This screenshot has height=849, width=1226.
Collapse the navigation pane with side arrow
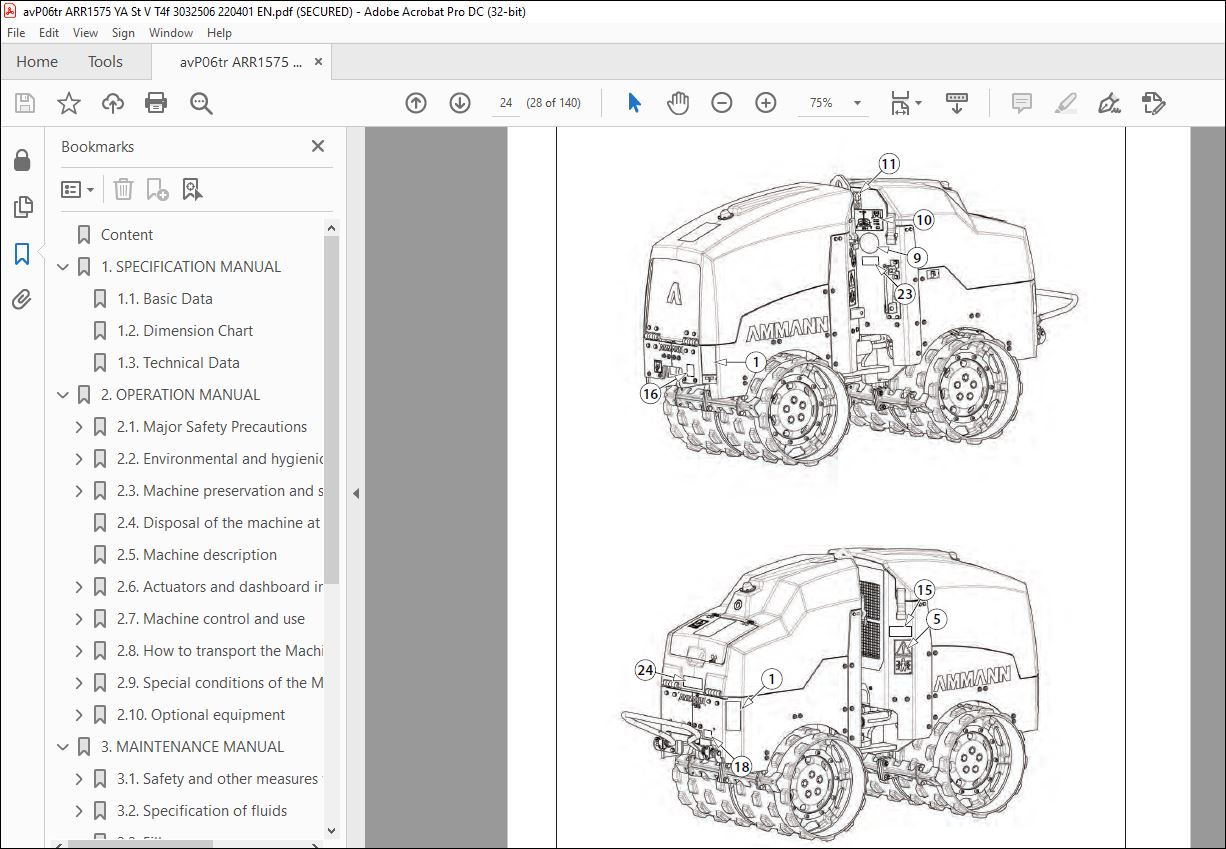pos(356,493)
